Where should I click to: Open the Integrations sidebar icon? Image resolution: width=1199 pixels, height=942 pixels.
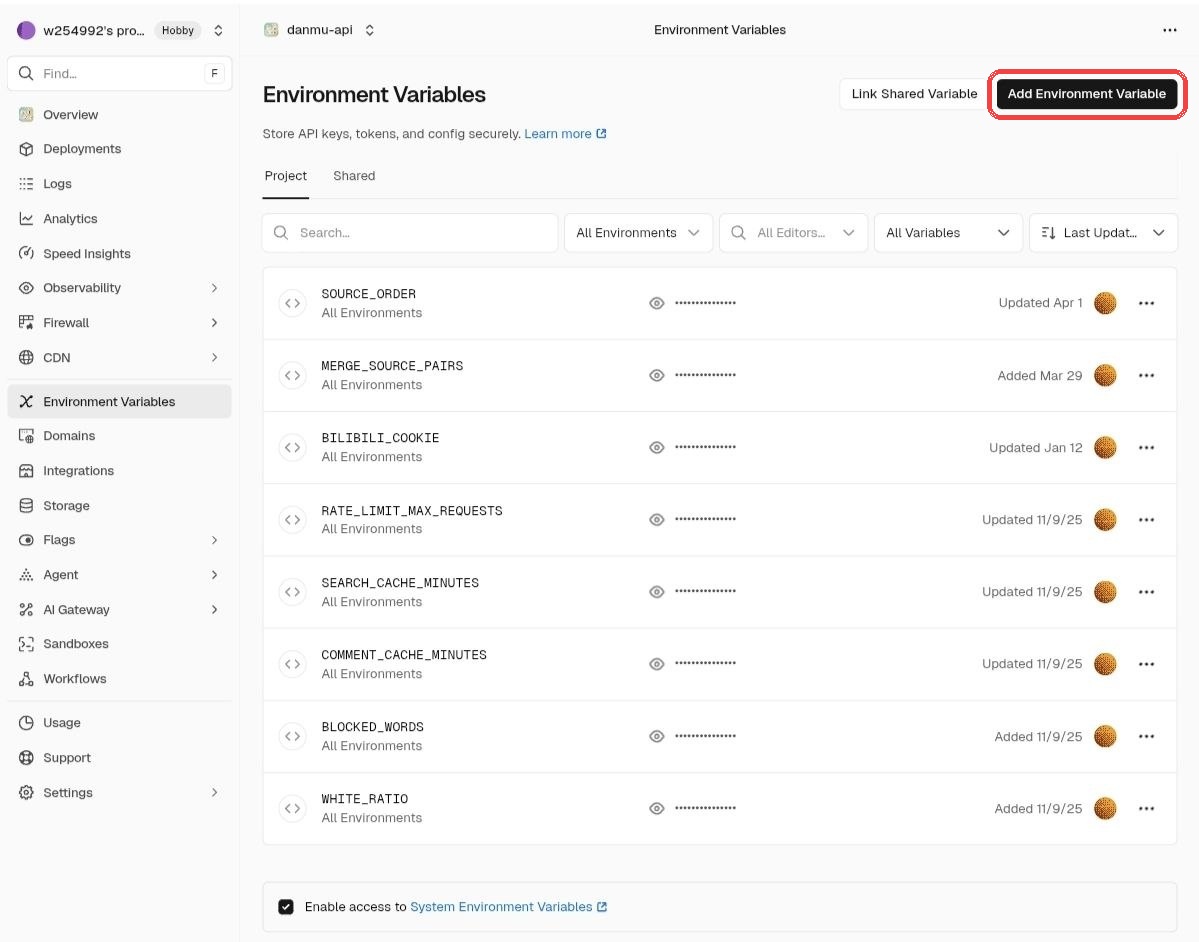tap(26, 471)
